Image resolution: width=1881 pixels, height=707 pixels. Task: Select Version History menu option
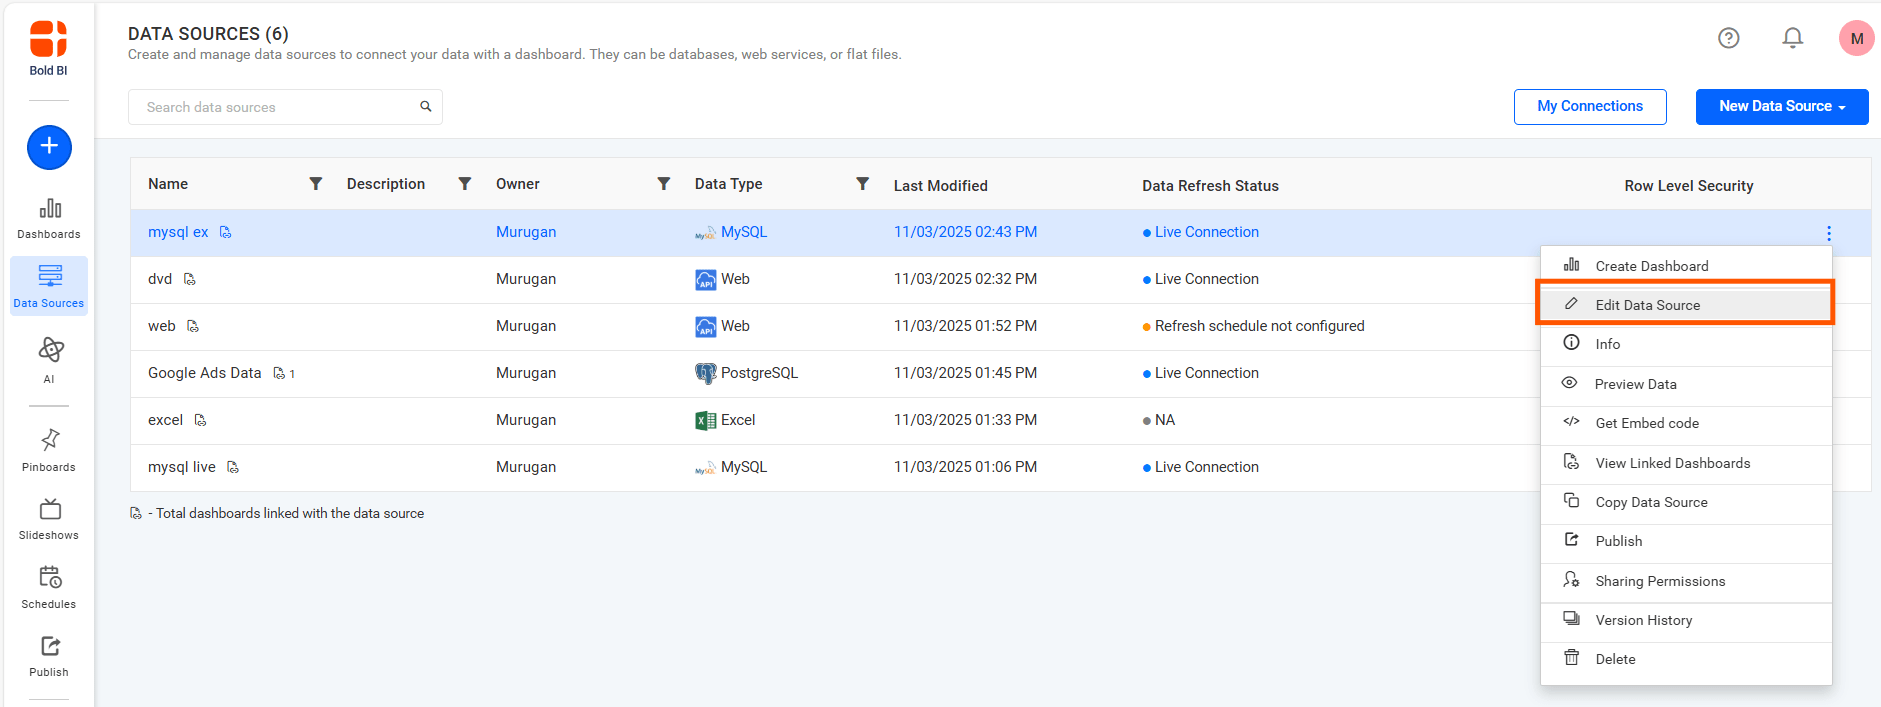click(1686, 620)
